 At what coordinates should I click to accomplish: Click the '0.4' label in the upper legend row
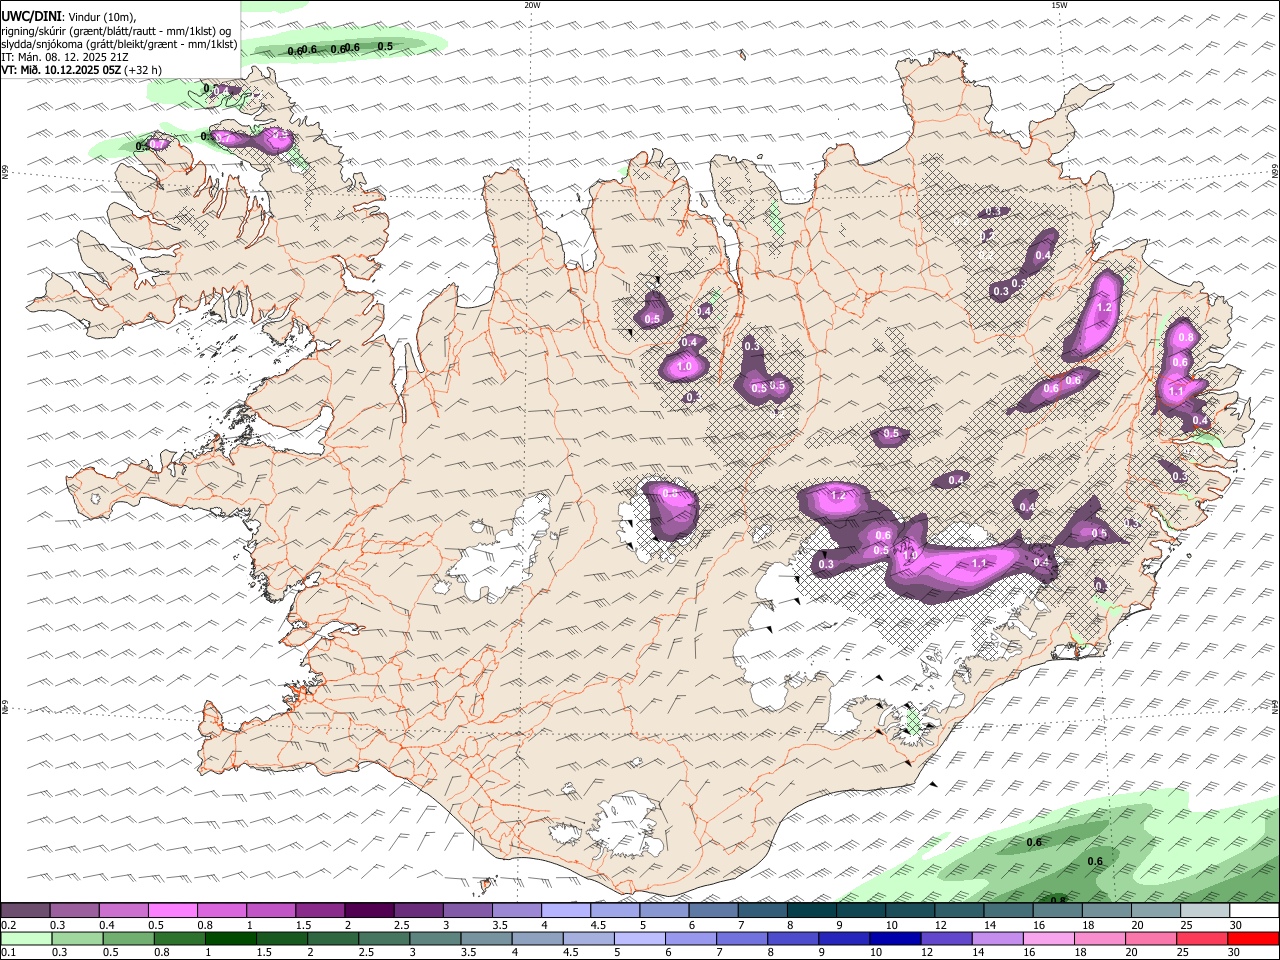click(107, 925)
